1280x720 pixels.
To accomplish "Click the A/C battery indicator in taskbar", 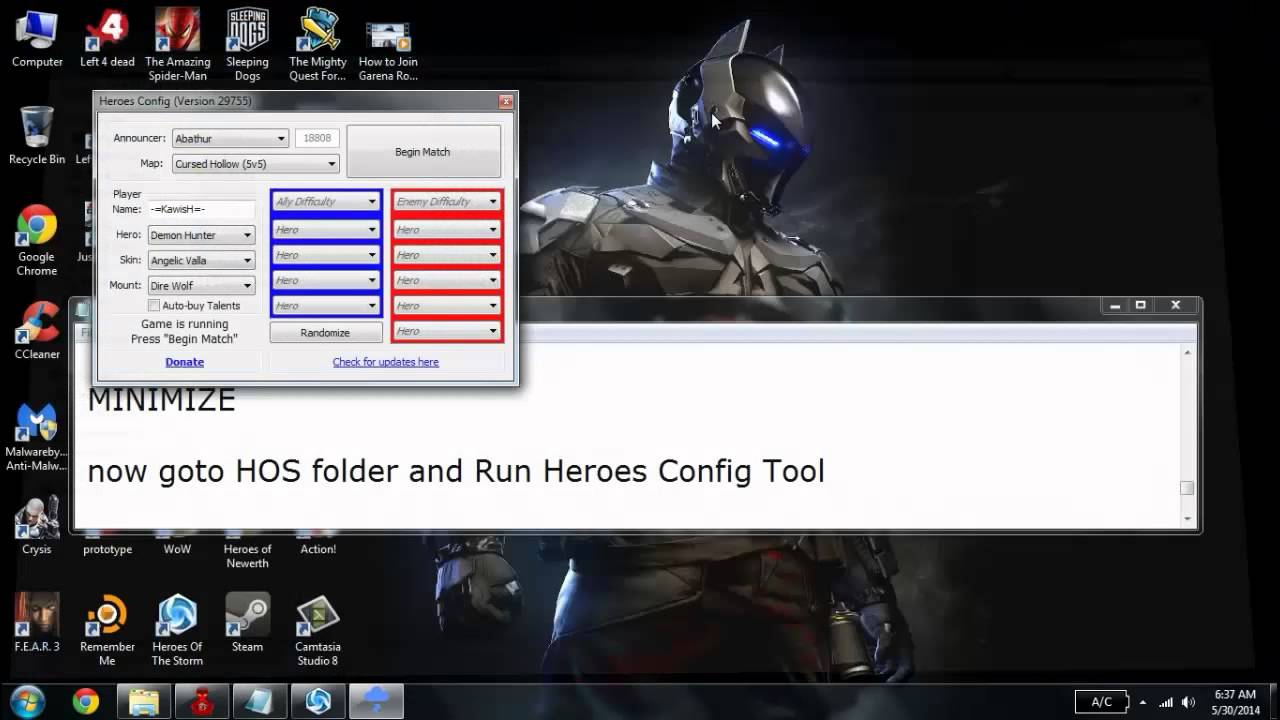I will [x=1102, y=702].
